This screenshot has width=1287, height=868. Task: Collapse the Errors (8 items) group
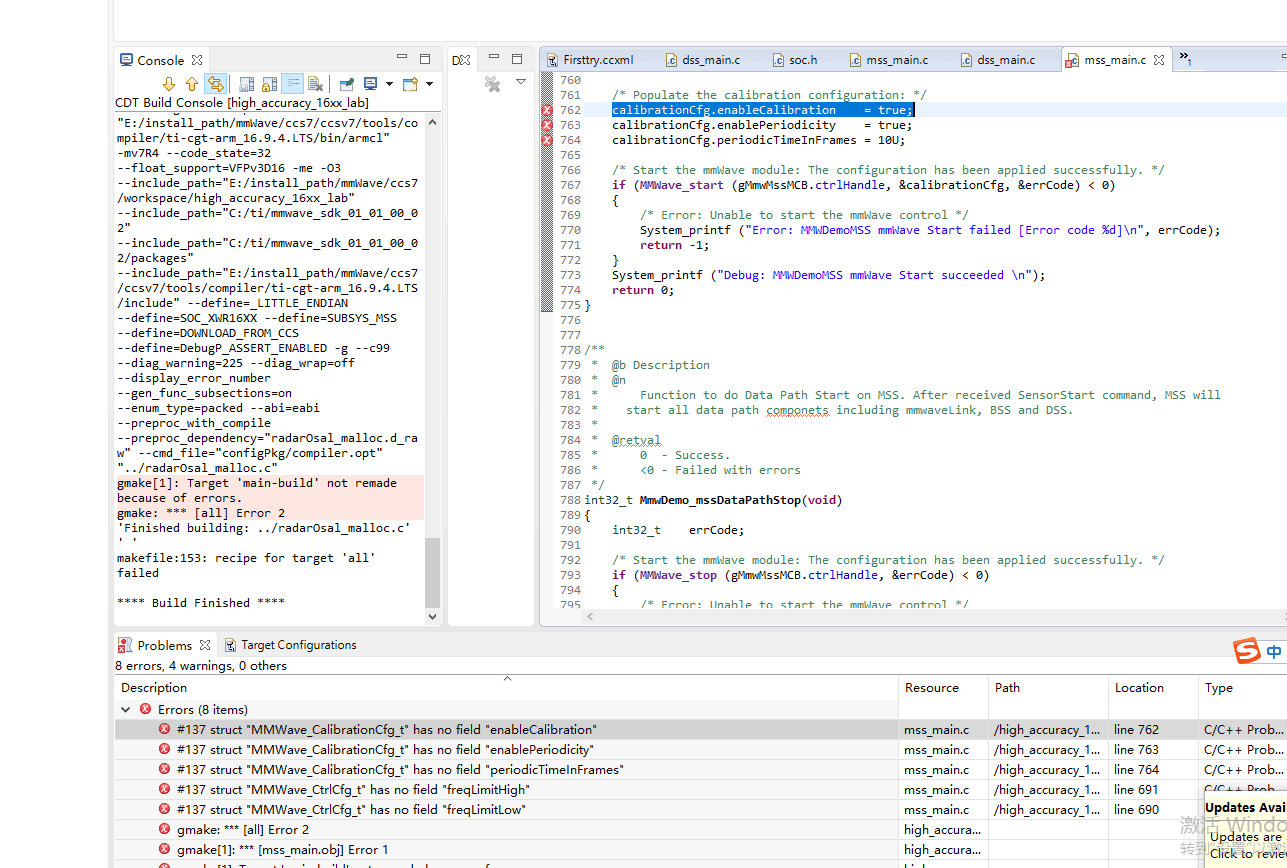point(126,709)
